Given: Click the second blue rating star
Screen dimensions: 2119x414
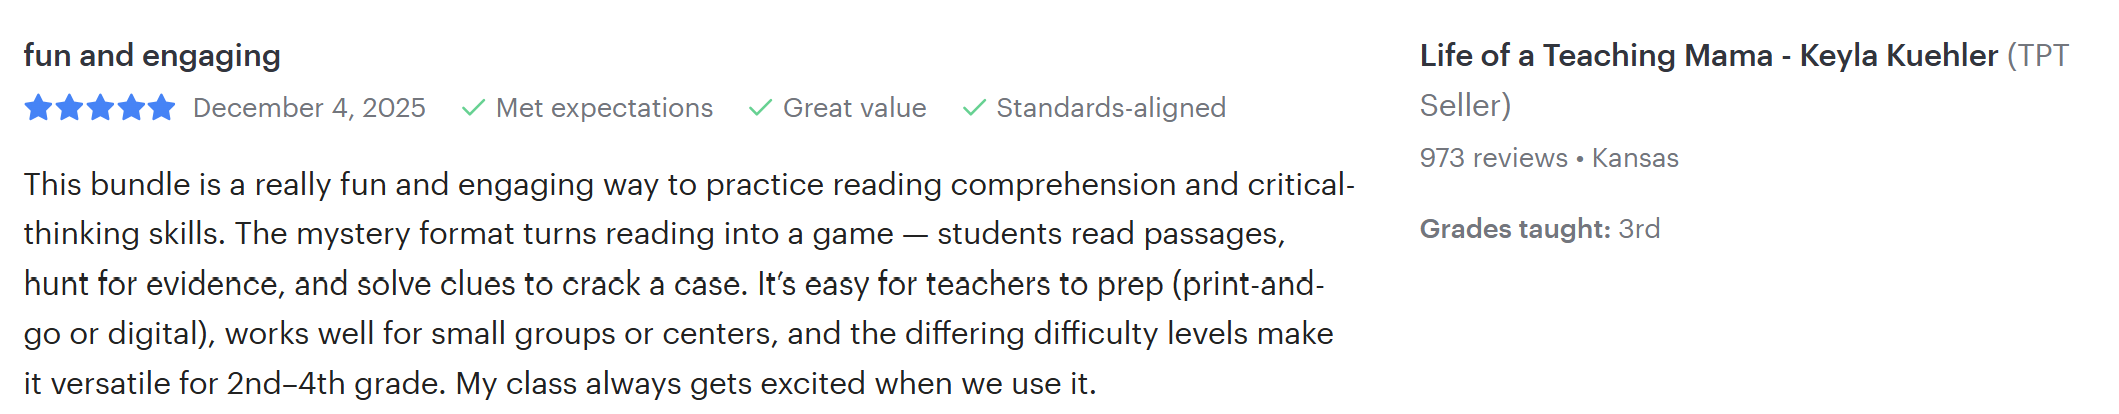Looking at the screenshot, I should tap(69, 107).
